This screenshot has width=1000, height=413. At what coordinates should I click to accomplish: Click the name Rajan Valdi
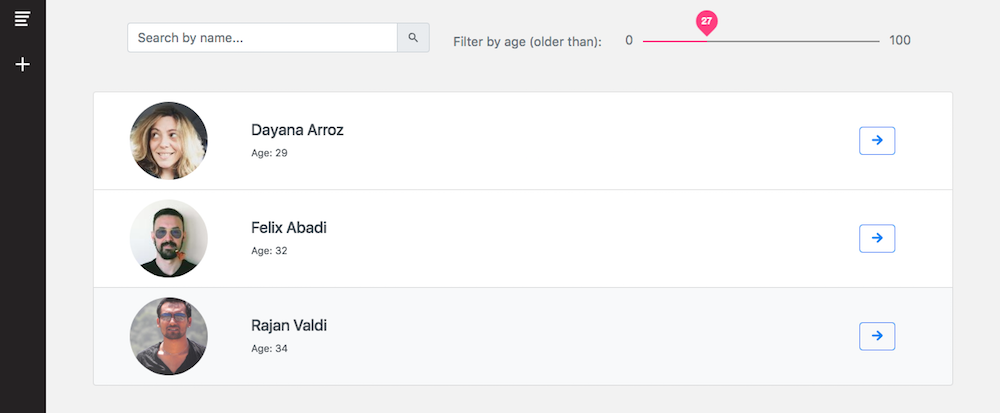289,326
